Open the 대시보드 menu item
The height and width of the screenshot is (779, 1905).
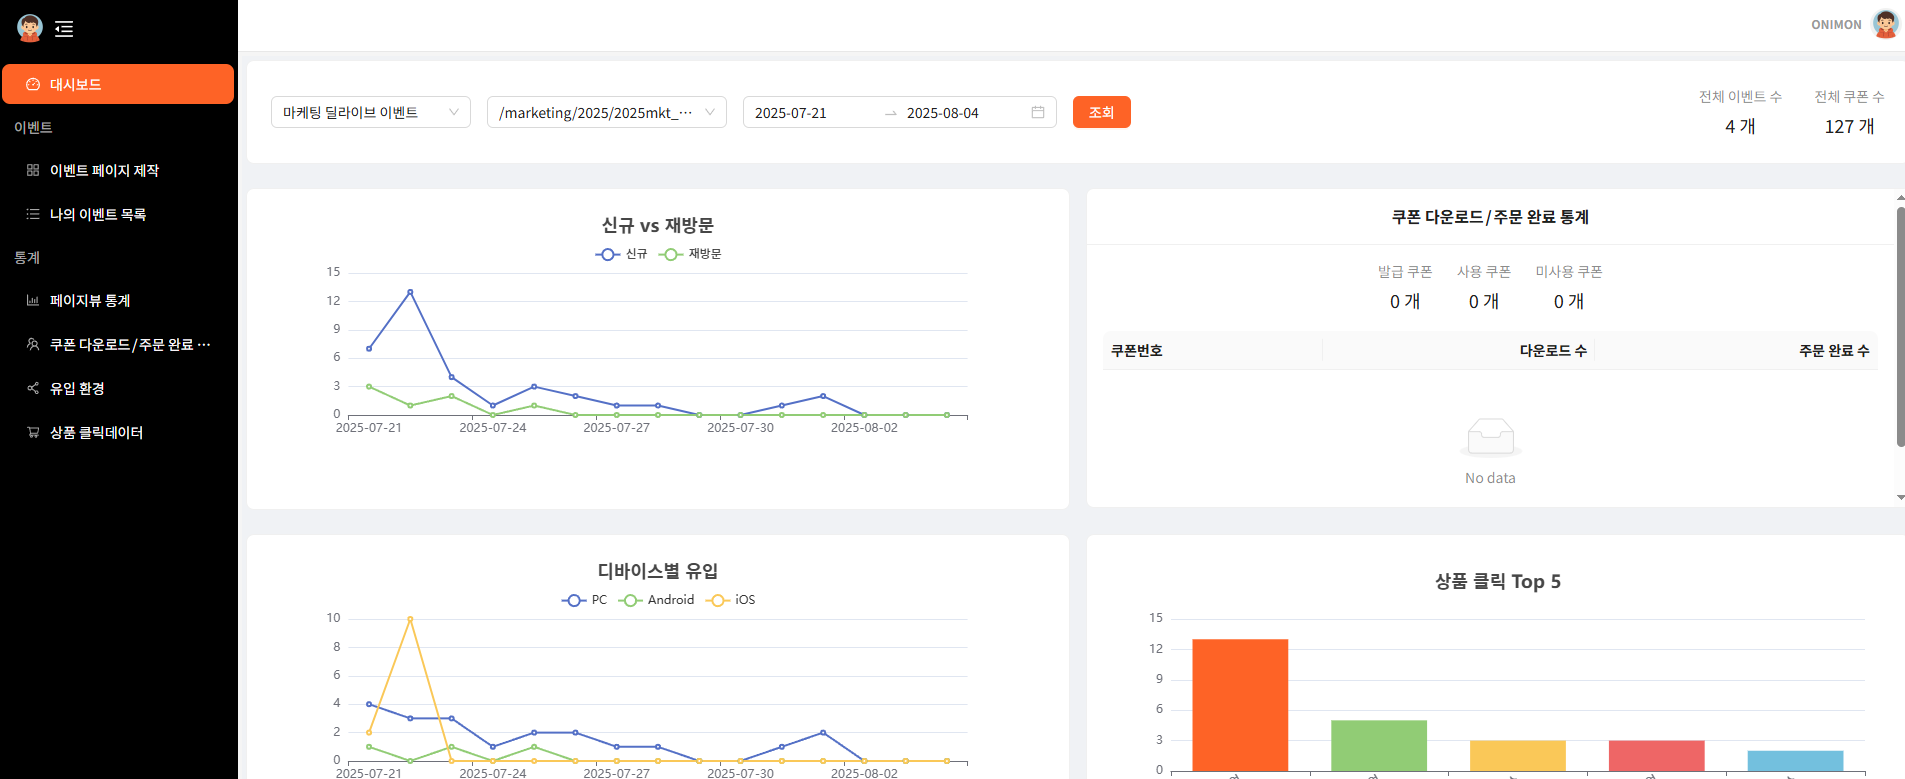[x=118, y=84]
